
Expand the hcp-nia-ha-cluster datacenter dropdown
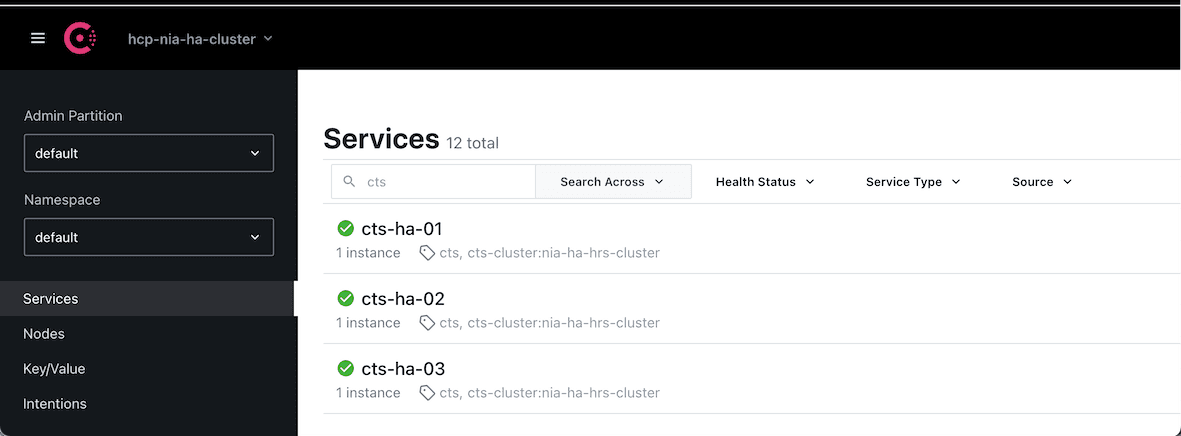point(200,39)
